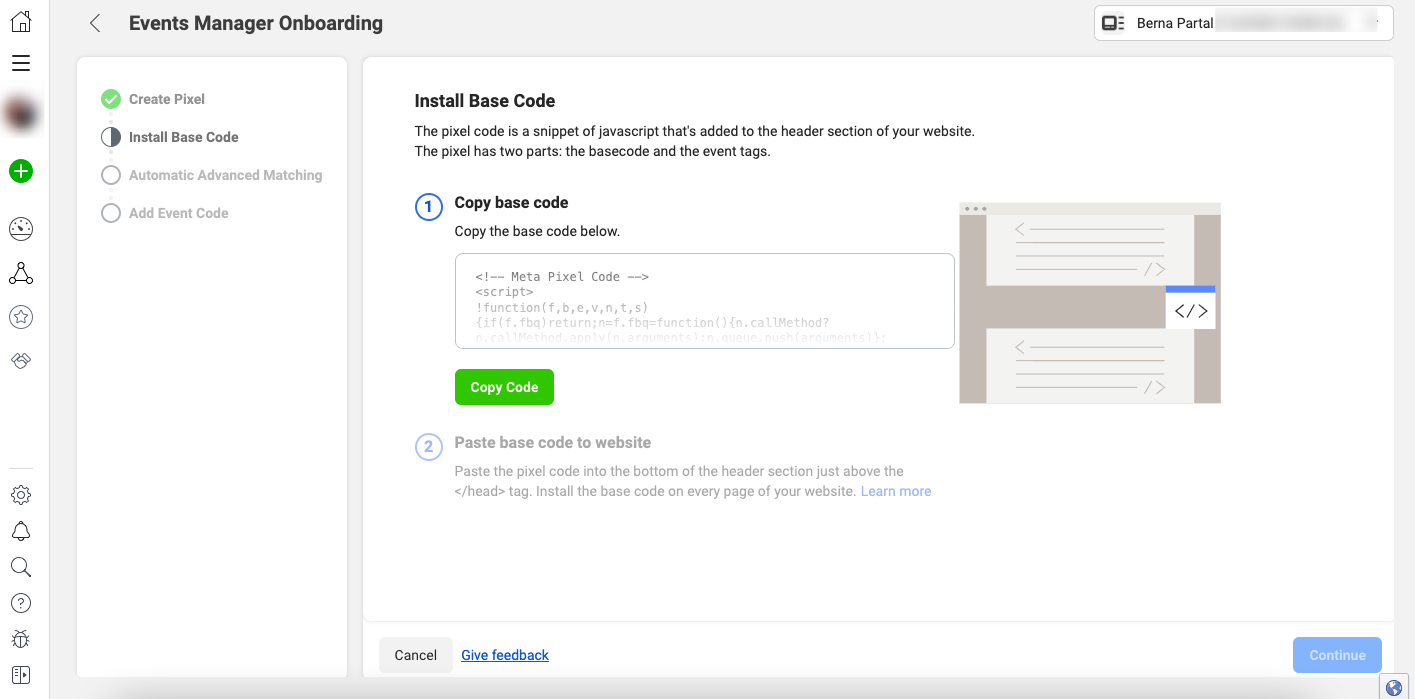Open the search magnifier icon

point(20,566)
